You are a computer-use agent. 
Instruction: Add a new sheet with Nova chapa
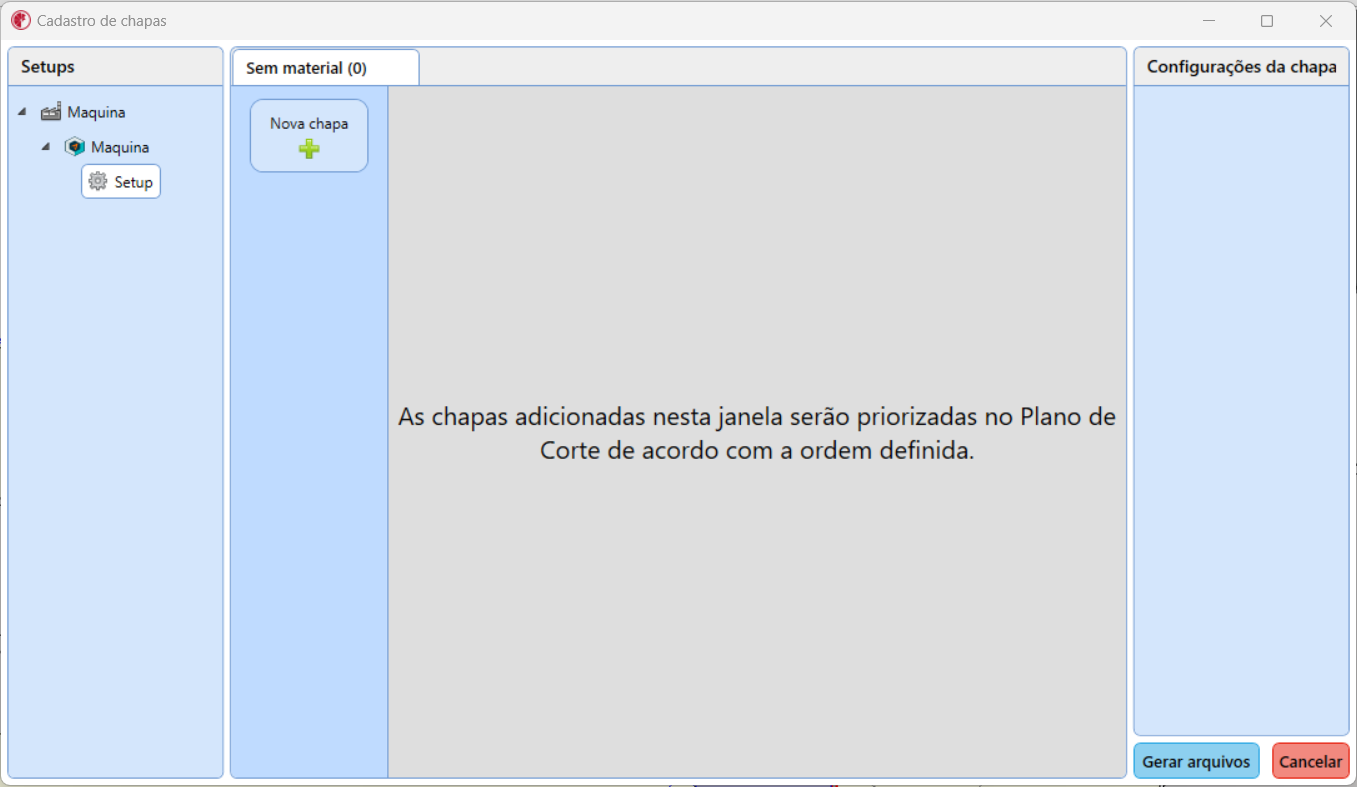[x=309, y=136]
